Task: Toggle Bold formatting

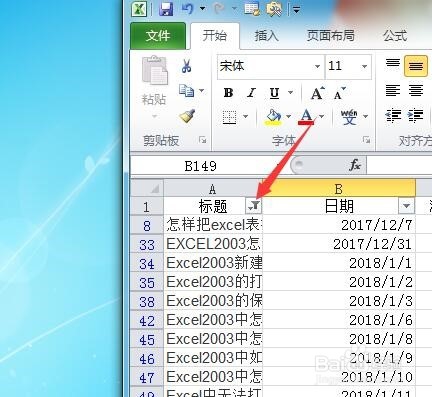Action: point(228,93)
